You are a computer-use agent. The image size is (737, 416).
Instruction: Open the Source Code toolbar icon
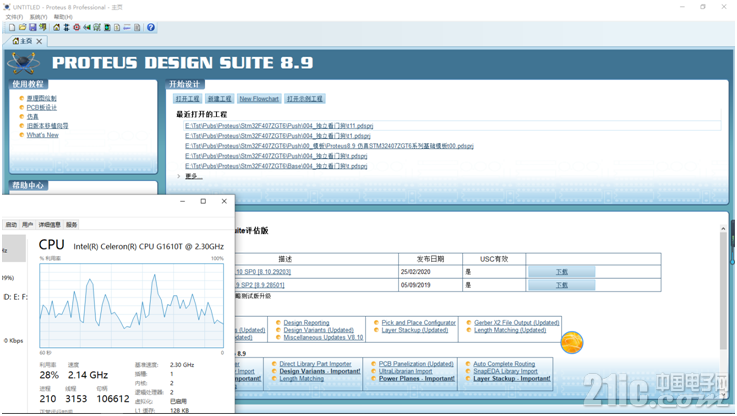coord(127,27)
